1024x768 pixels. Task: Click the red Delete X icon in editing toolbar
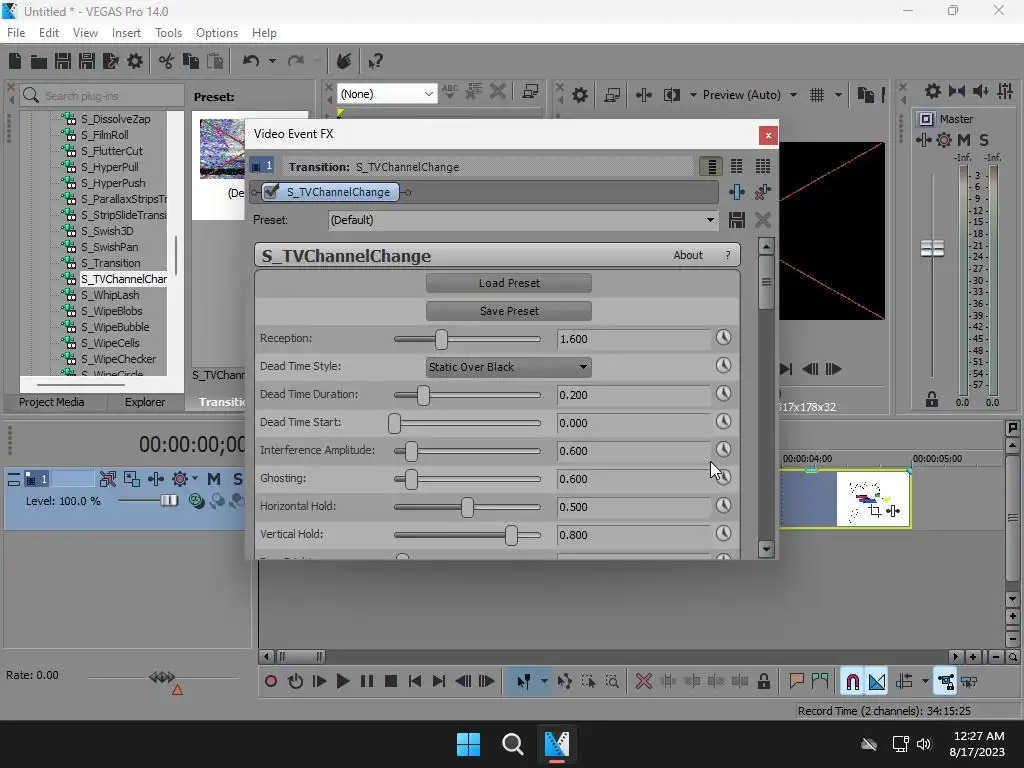643,681
